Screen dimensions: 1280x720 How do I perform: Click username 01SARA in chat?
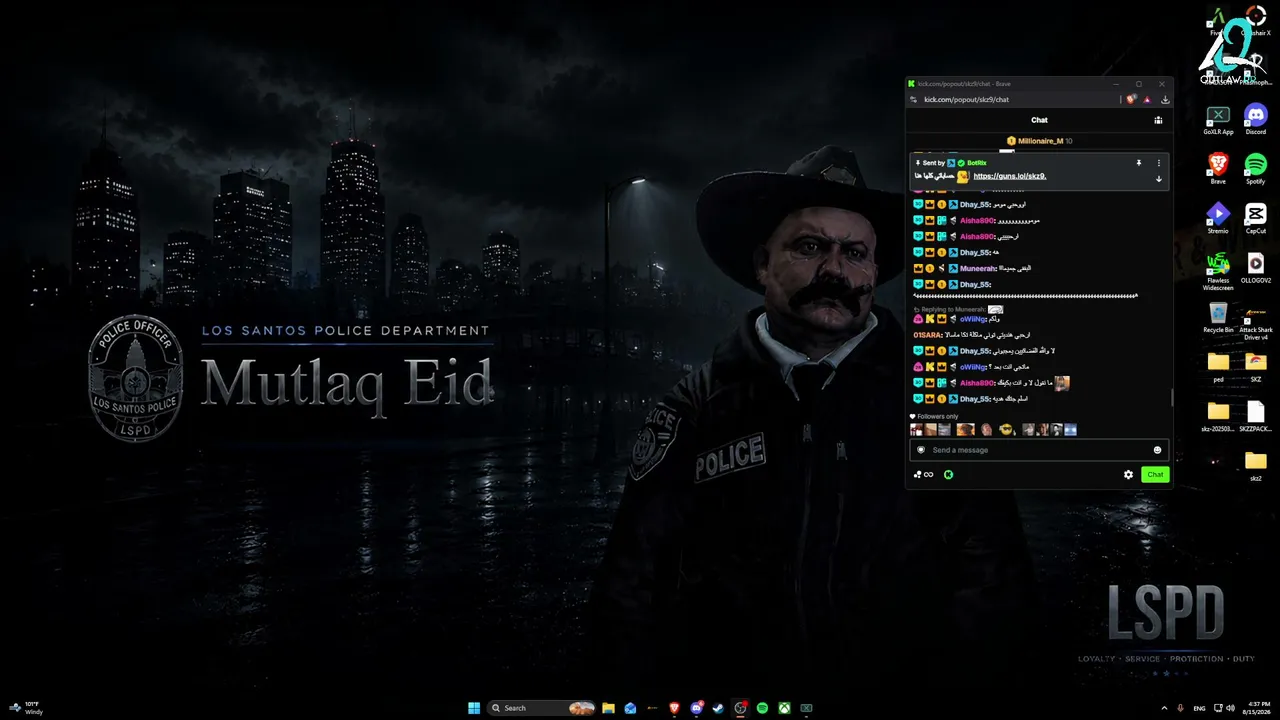click(x=928, y=335)
